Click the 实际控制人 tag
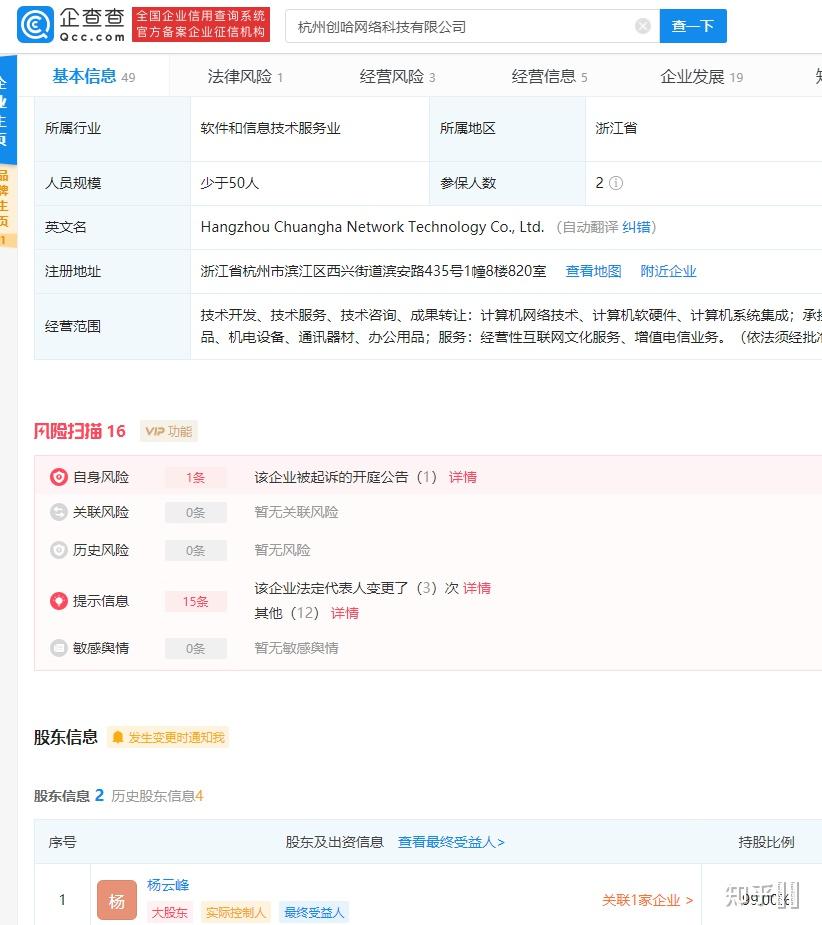The width and height of the screenshot is (822, 925). pyautogui.click(x=235, y=913)
